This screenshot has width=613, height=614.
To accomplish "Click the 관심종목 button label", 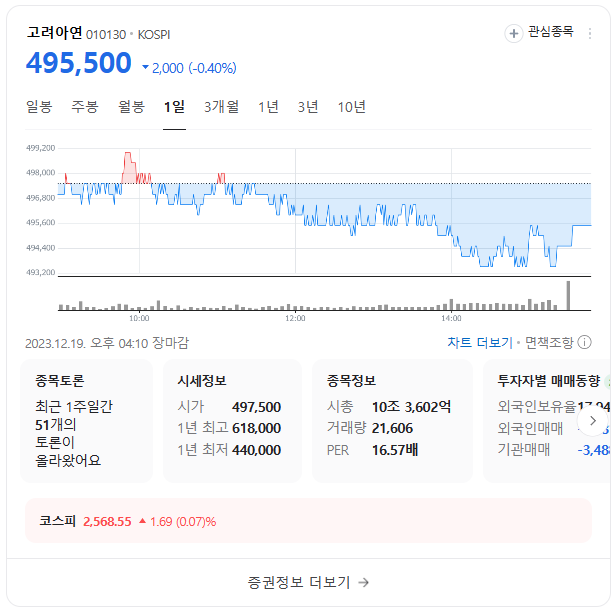I will 550,31.
